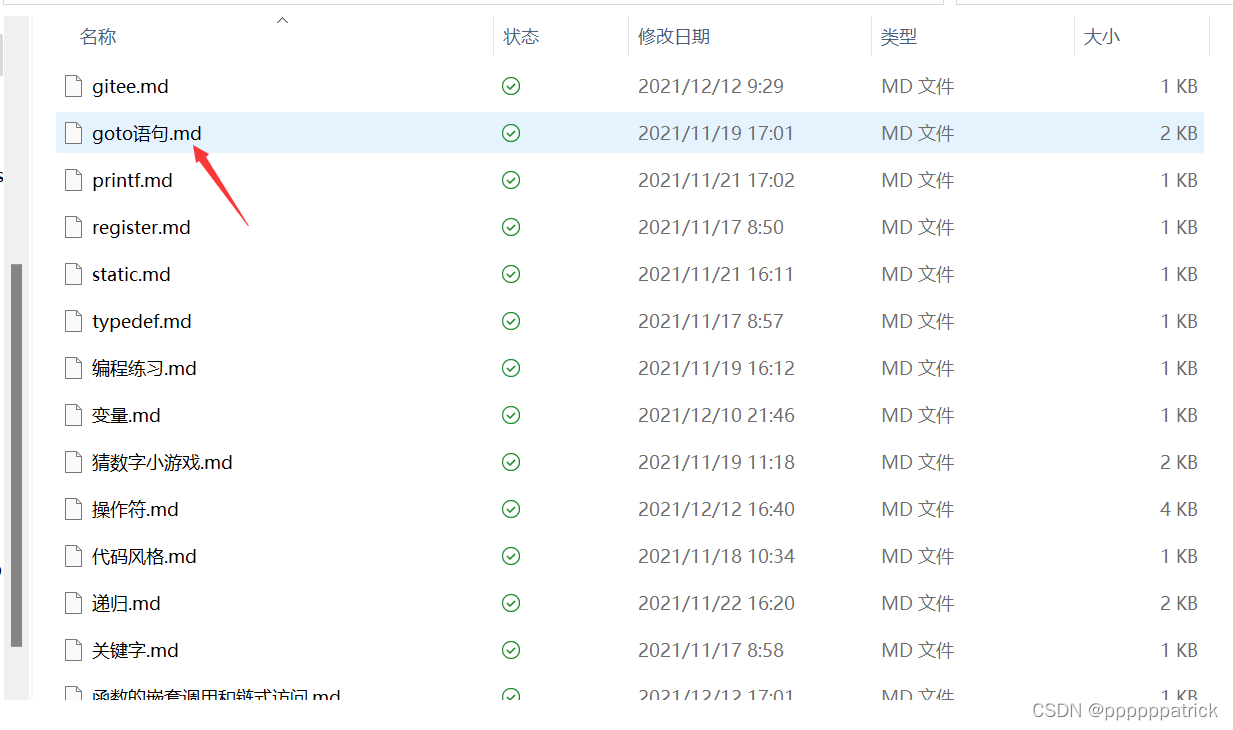Click the 操作符.md file icon
This screenshot has height=730, width=1233.
pyautogui.click(x=72, y=509)
